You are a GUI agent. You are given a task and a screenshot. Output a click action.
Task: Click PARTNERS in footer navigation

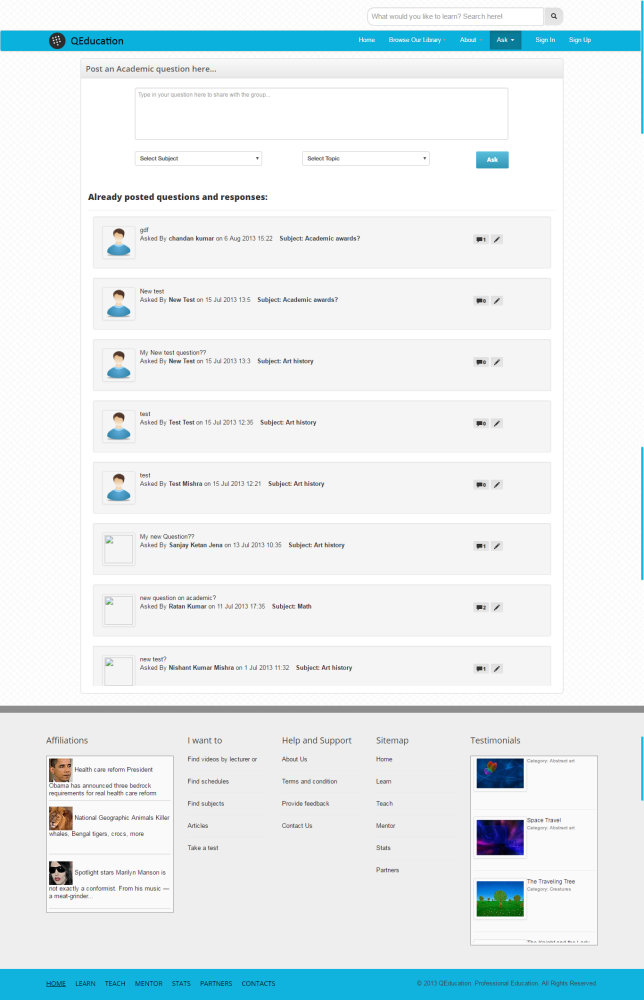pyautogui.click(x=216, y=983)
